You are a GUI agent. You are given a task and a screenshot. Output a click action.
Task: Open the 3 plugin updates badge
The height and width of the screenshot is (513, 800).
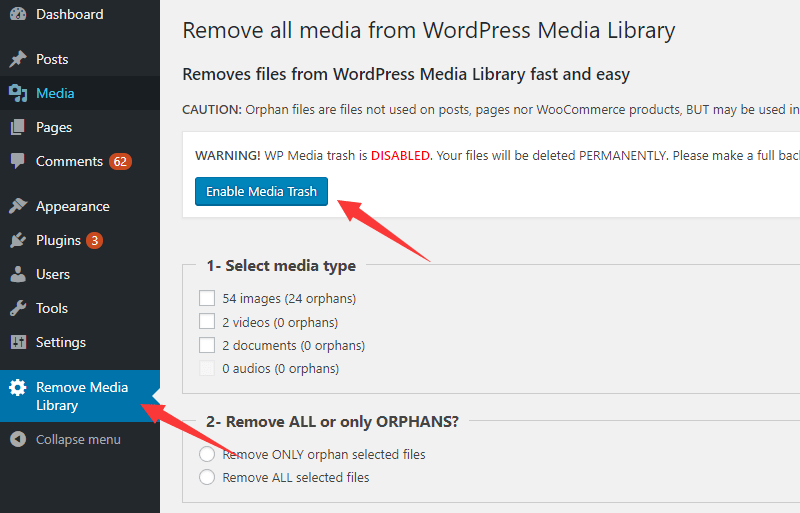[x=94, y=240]
